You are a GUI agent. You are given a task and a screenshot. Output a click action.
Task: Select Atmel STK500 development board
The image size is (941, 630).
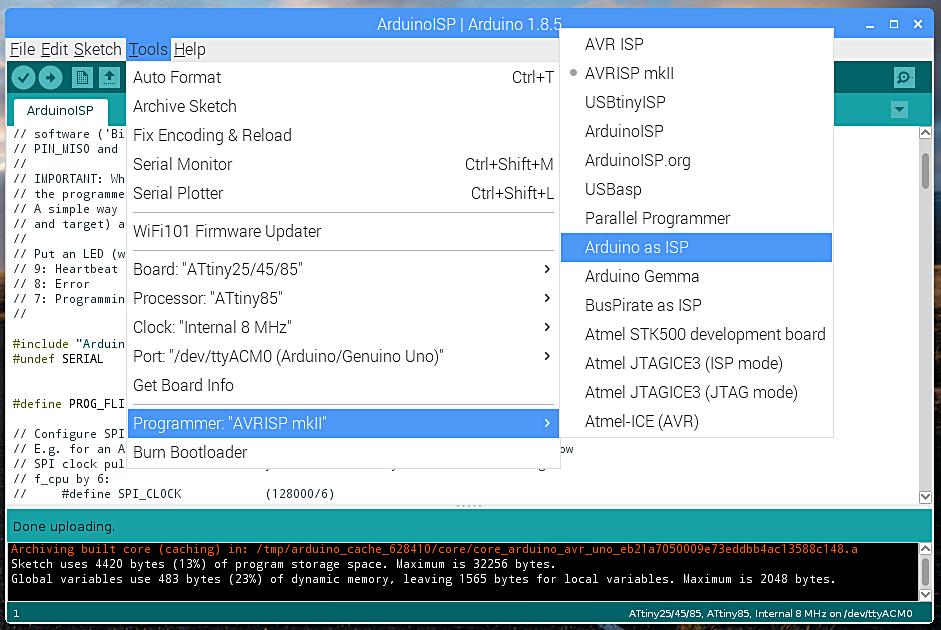pyautogui.click(x=696, y=334)
